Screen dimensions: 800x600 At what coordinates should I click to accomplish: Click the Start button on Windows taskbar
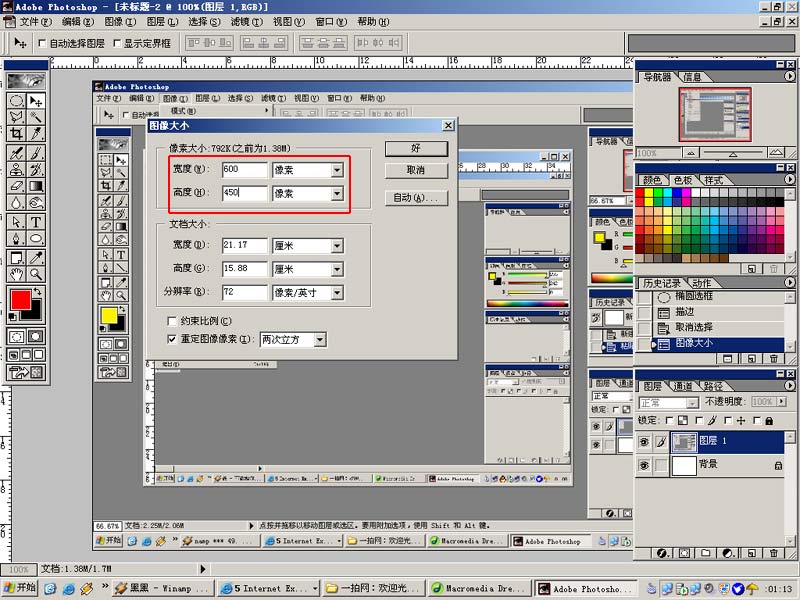[x=20, y=588]
